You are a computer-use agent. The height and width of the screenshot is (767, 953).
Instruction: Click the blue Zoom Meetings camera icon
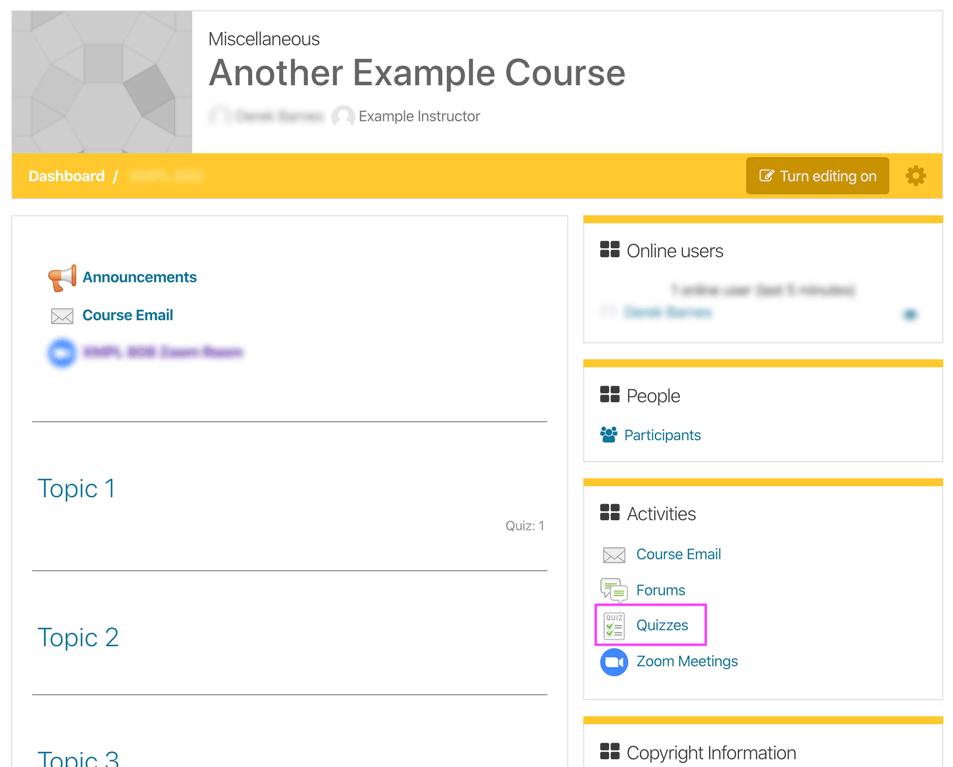click(613, 661)
